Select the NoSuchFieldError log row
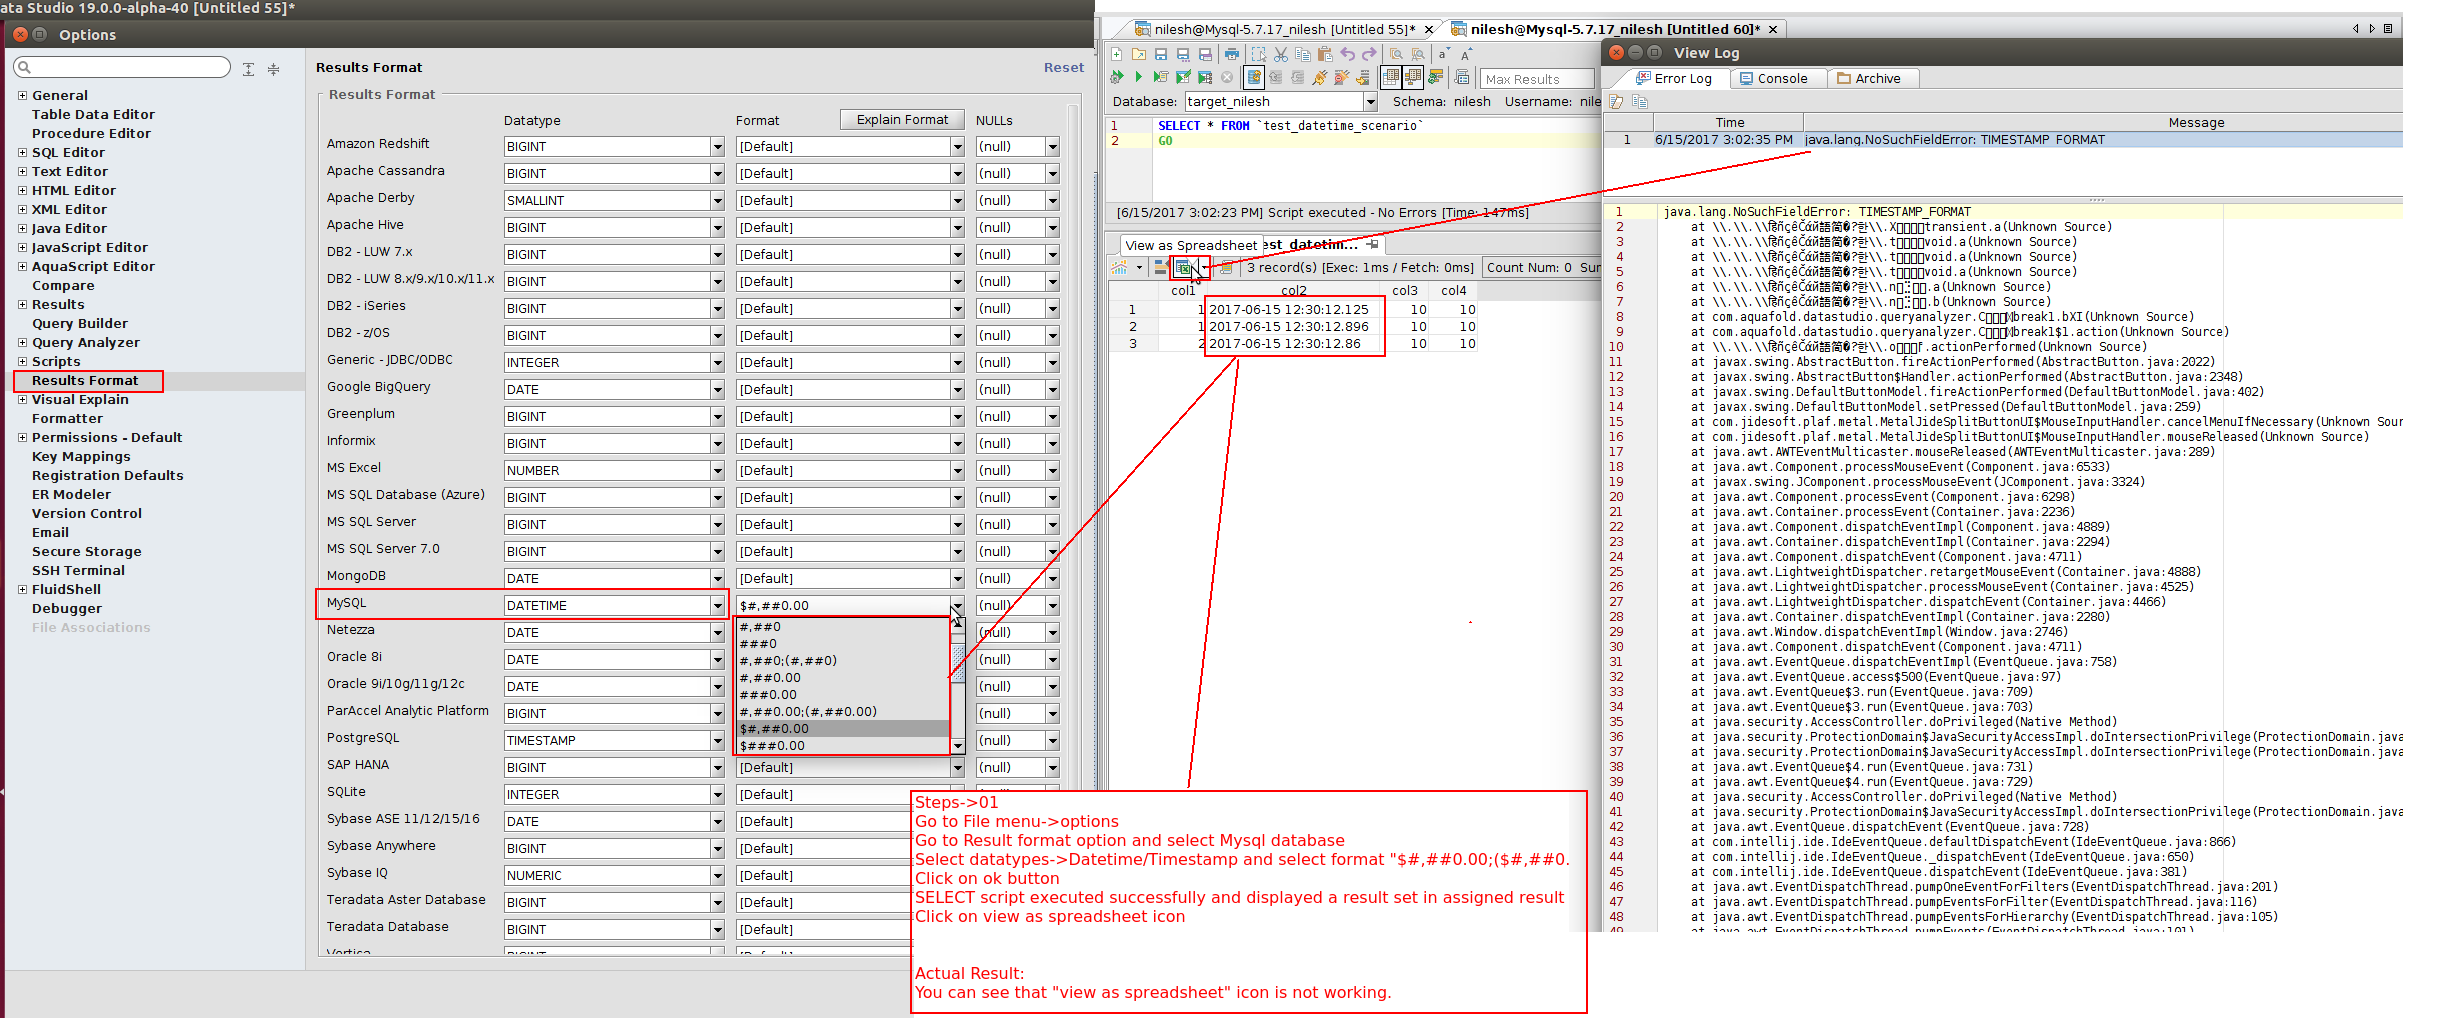This screenshot has width=2445, height=1018. [x=2003, y=140]
